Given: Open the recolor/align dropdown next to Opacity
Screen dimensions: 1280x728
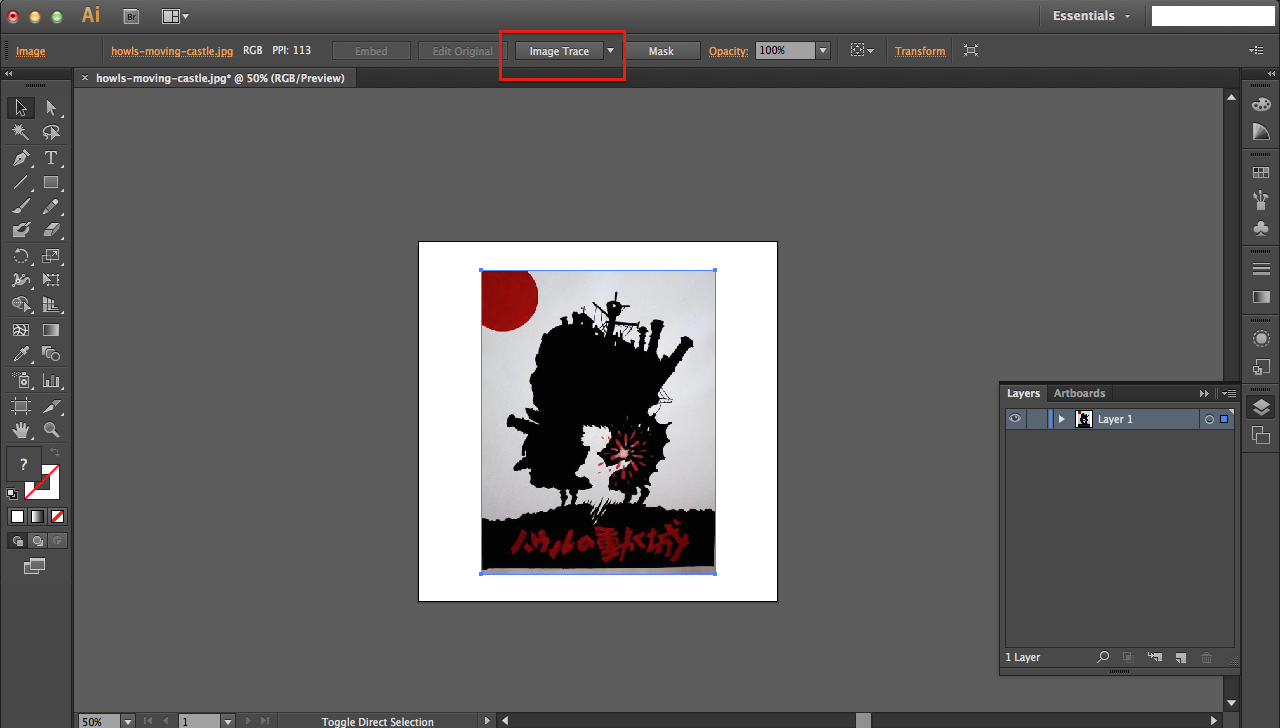Looking at the screenshot, I should tap(861, 50).
